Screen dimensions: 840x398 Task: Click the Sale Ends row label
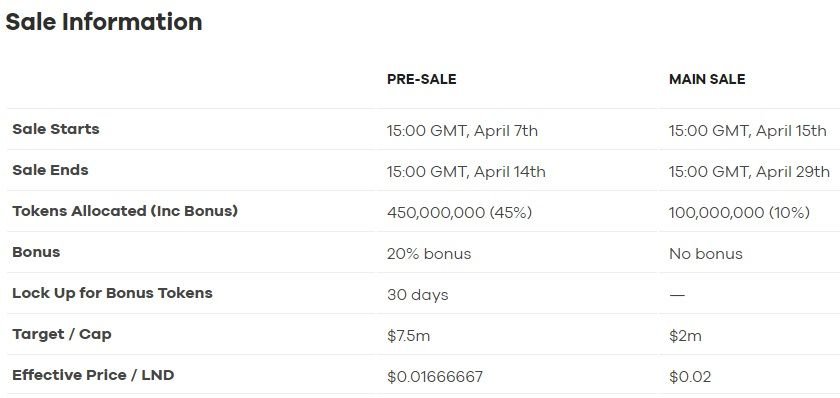[50, 170]
